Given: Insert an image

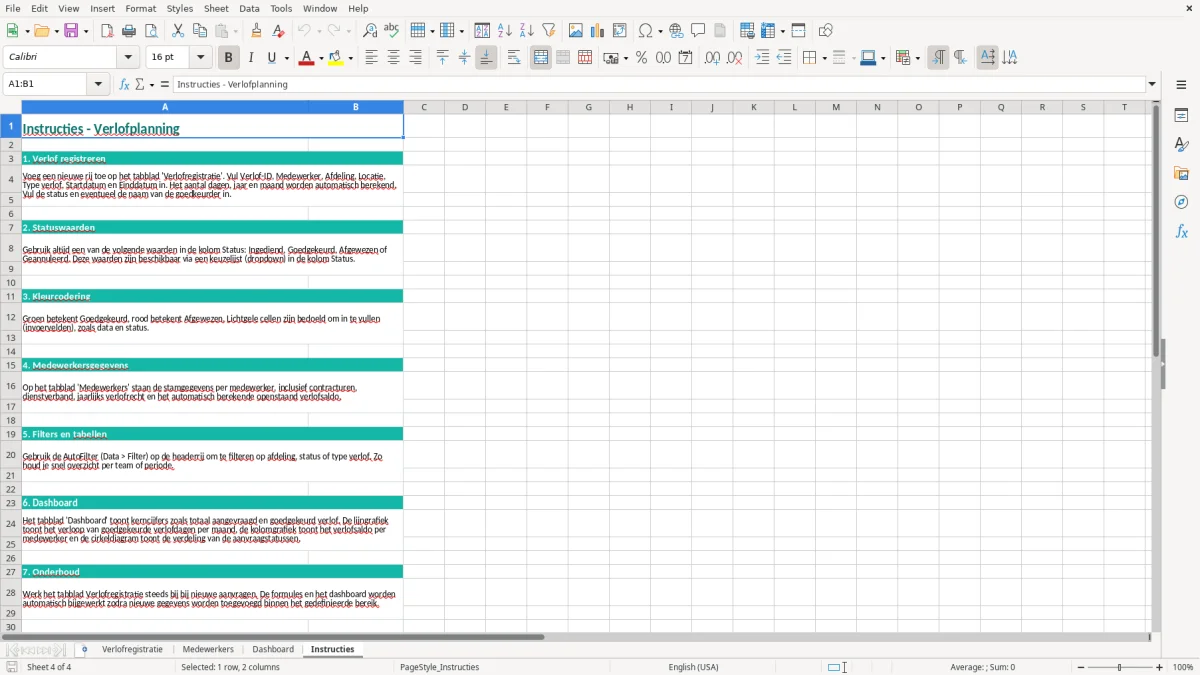Looking at the screenshot, I should pos(576,31).
